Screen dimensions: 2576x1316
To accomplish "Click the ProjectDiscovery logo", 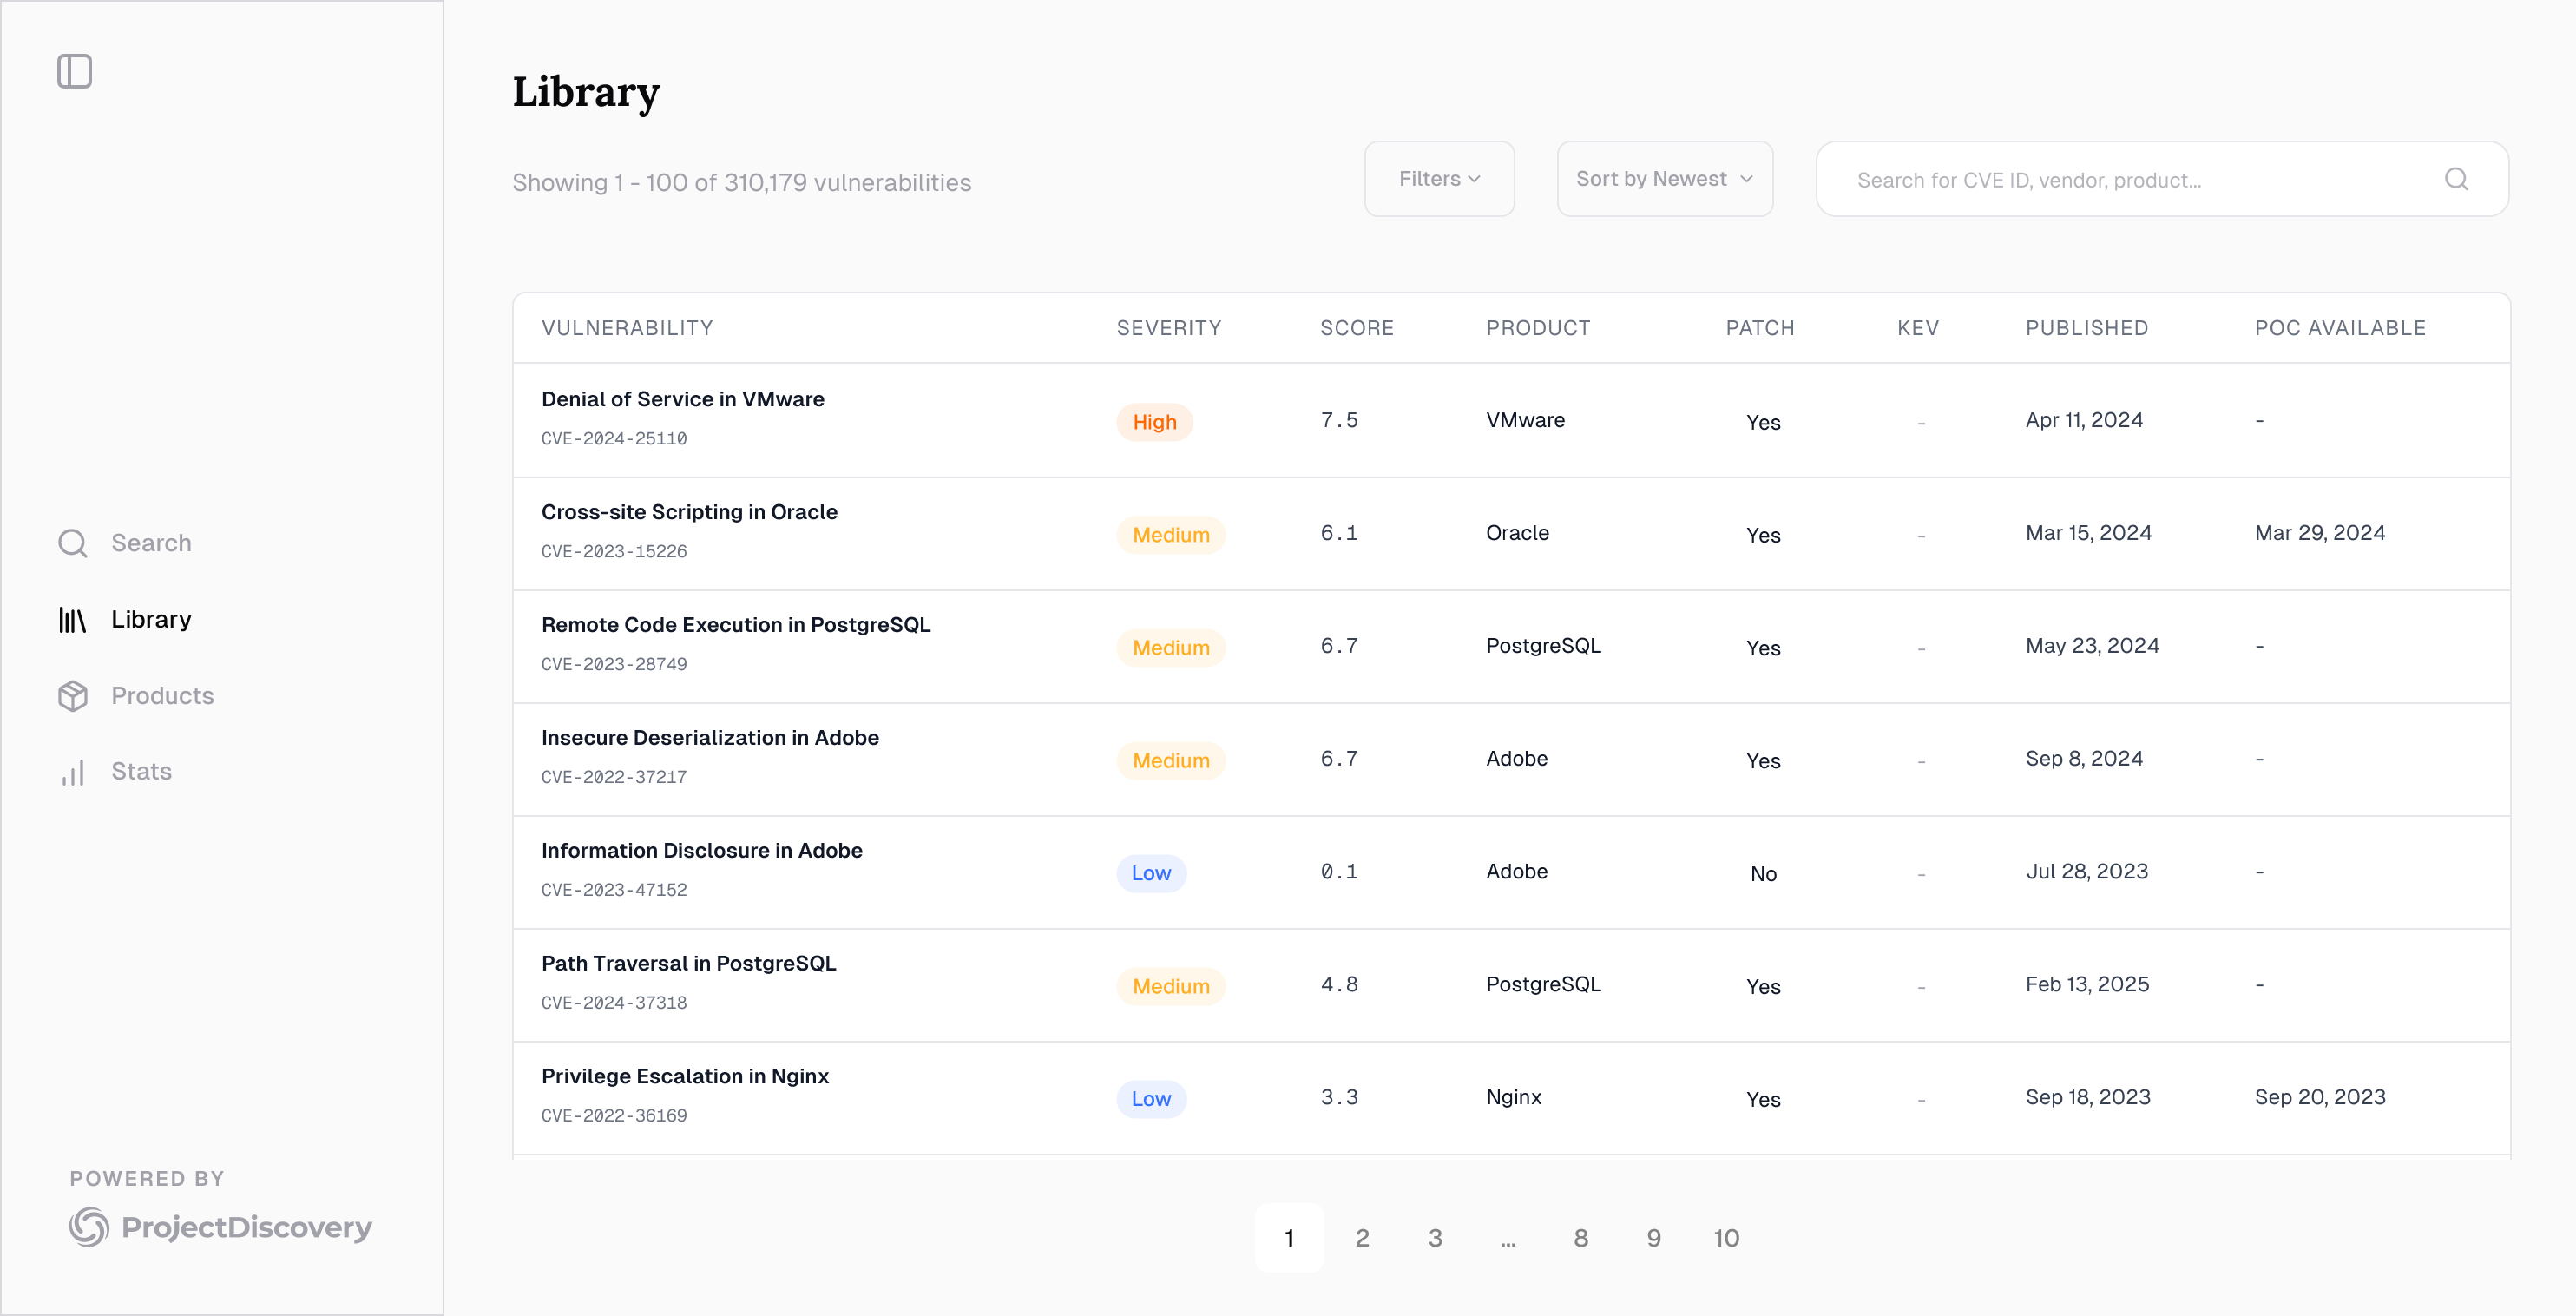I will coord(220,1226).
